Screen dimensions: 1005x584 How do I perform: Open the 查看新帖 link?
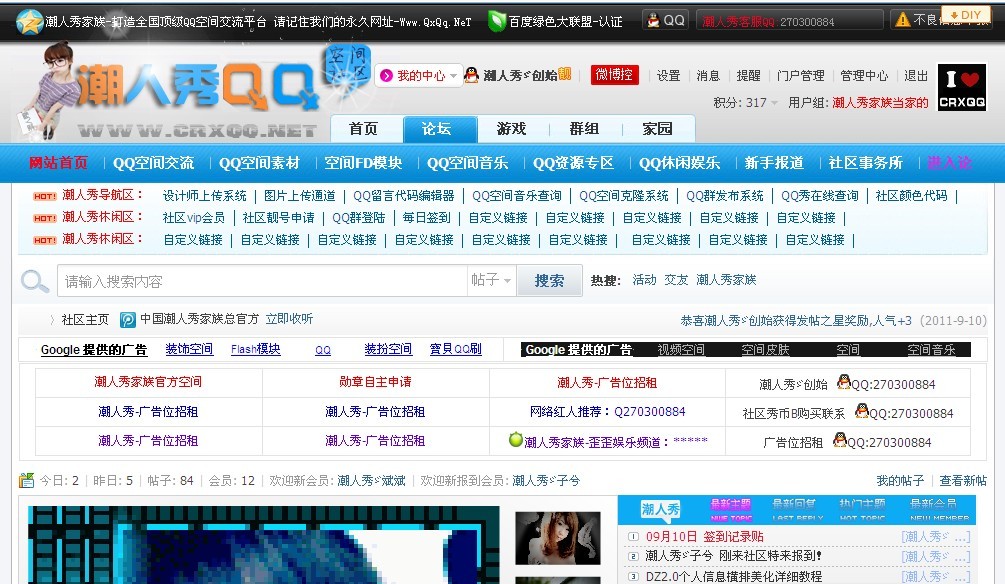point(963,480)
